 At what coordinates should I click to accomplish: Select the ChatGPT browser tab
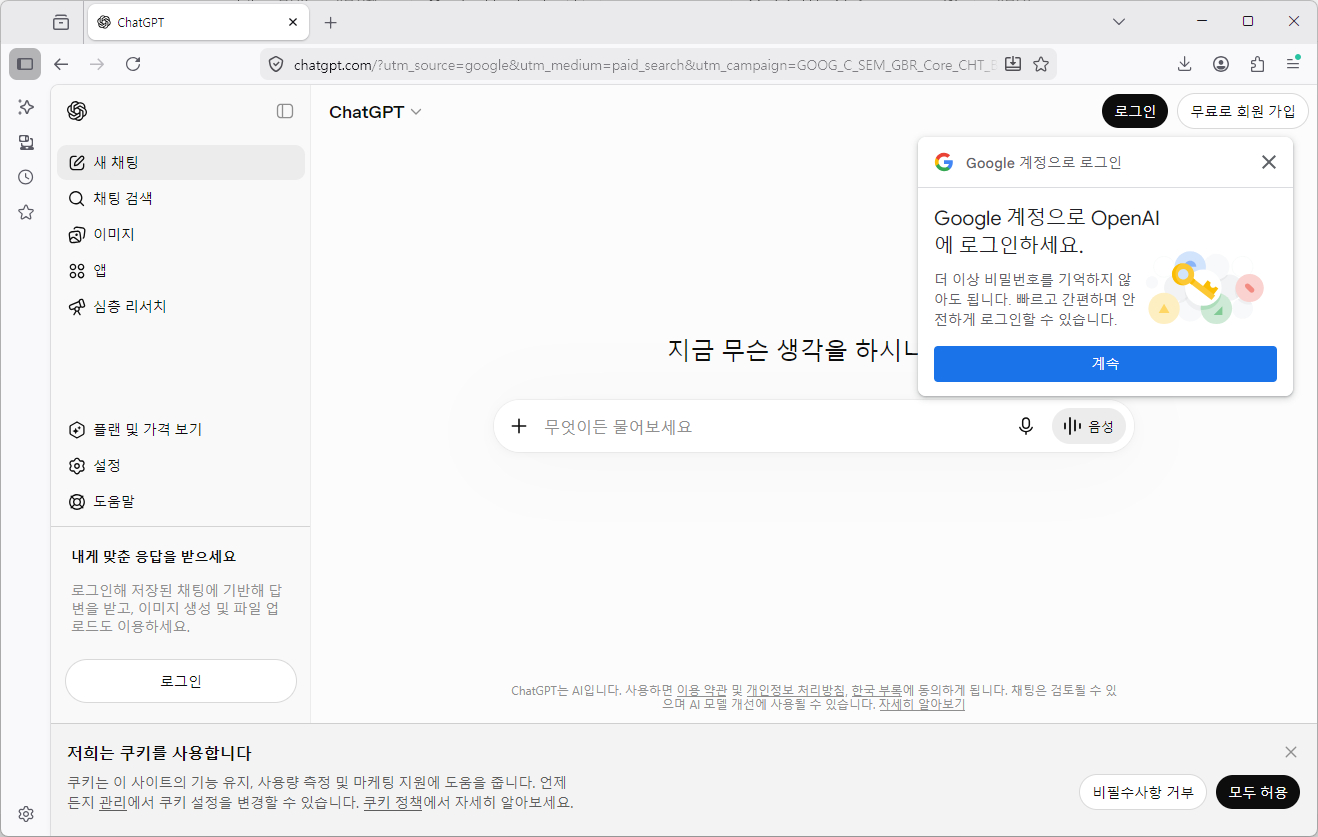[197, 22]
